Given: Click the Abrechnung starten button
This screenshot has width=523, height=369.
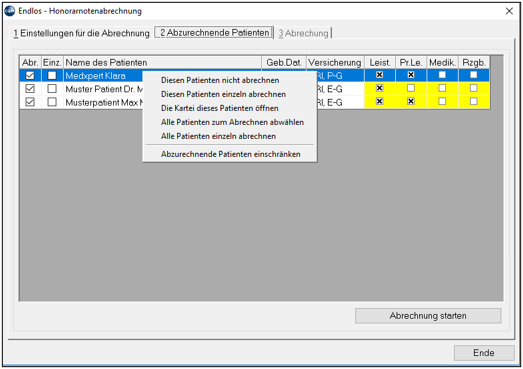Looking at the screenshot, I should pyautogui.click(x=428, y=316).
